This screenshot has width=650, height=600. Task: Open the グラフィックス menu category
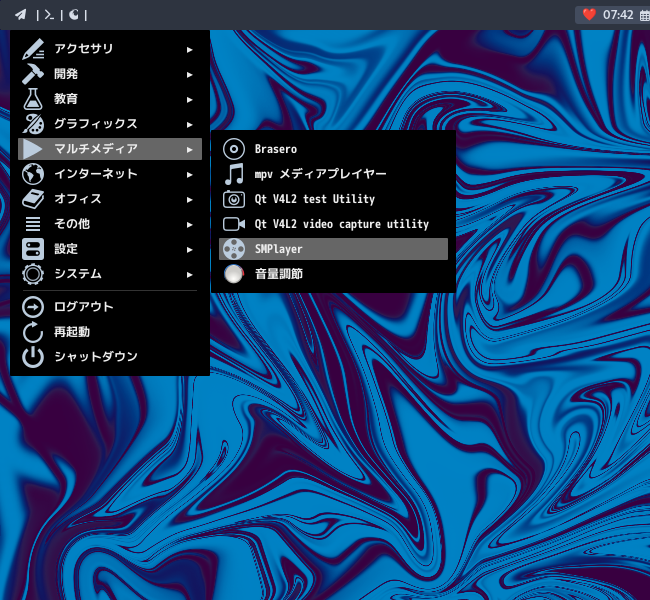(110, 124)
